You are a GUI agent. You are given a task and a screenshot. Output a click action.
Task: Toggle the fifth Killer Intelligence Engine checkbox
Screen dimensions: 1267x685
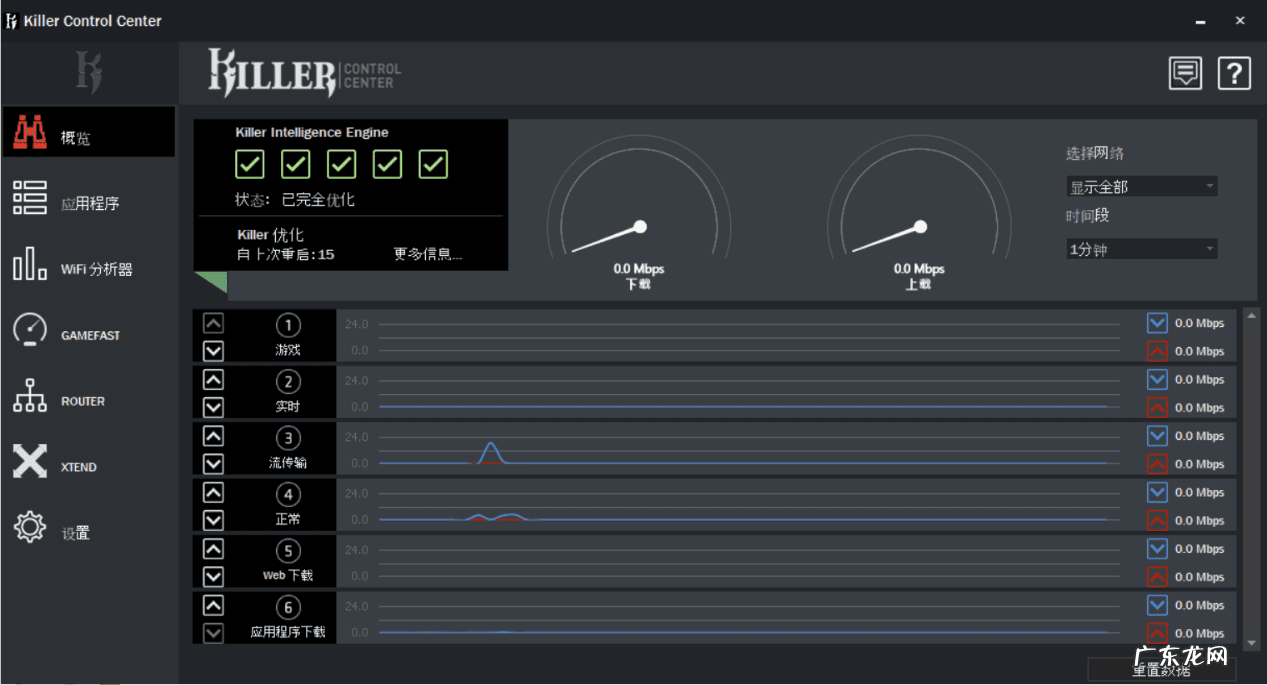click(x=433, y=164)
